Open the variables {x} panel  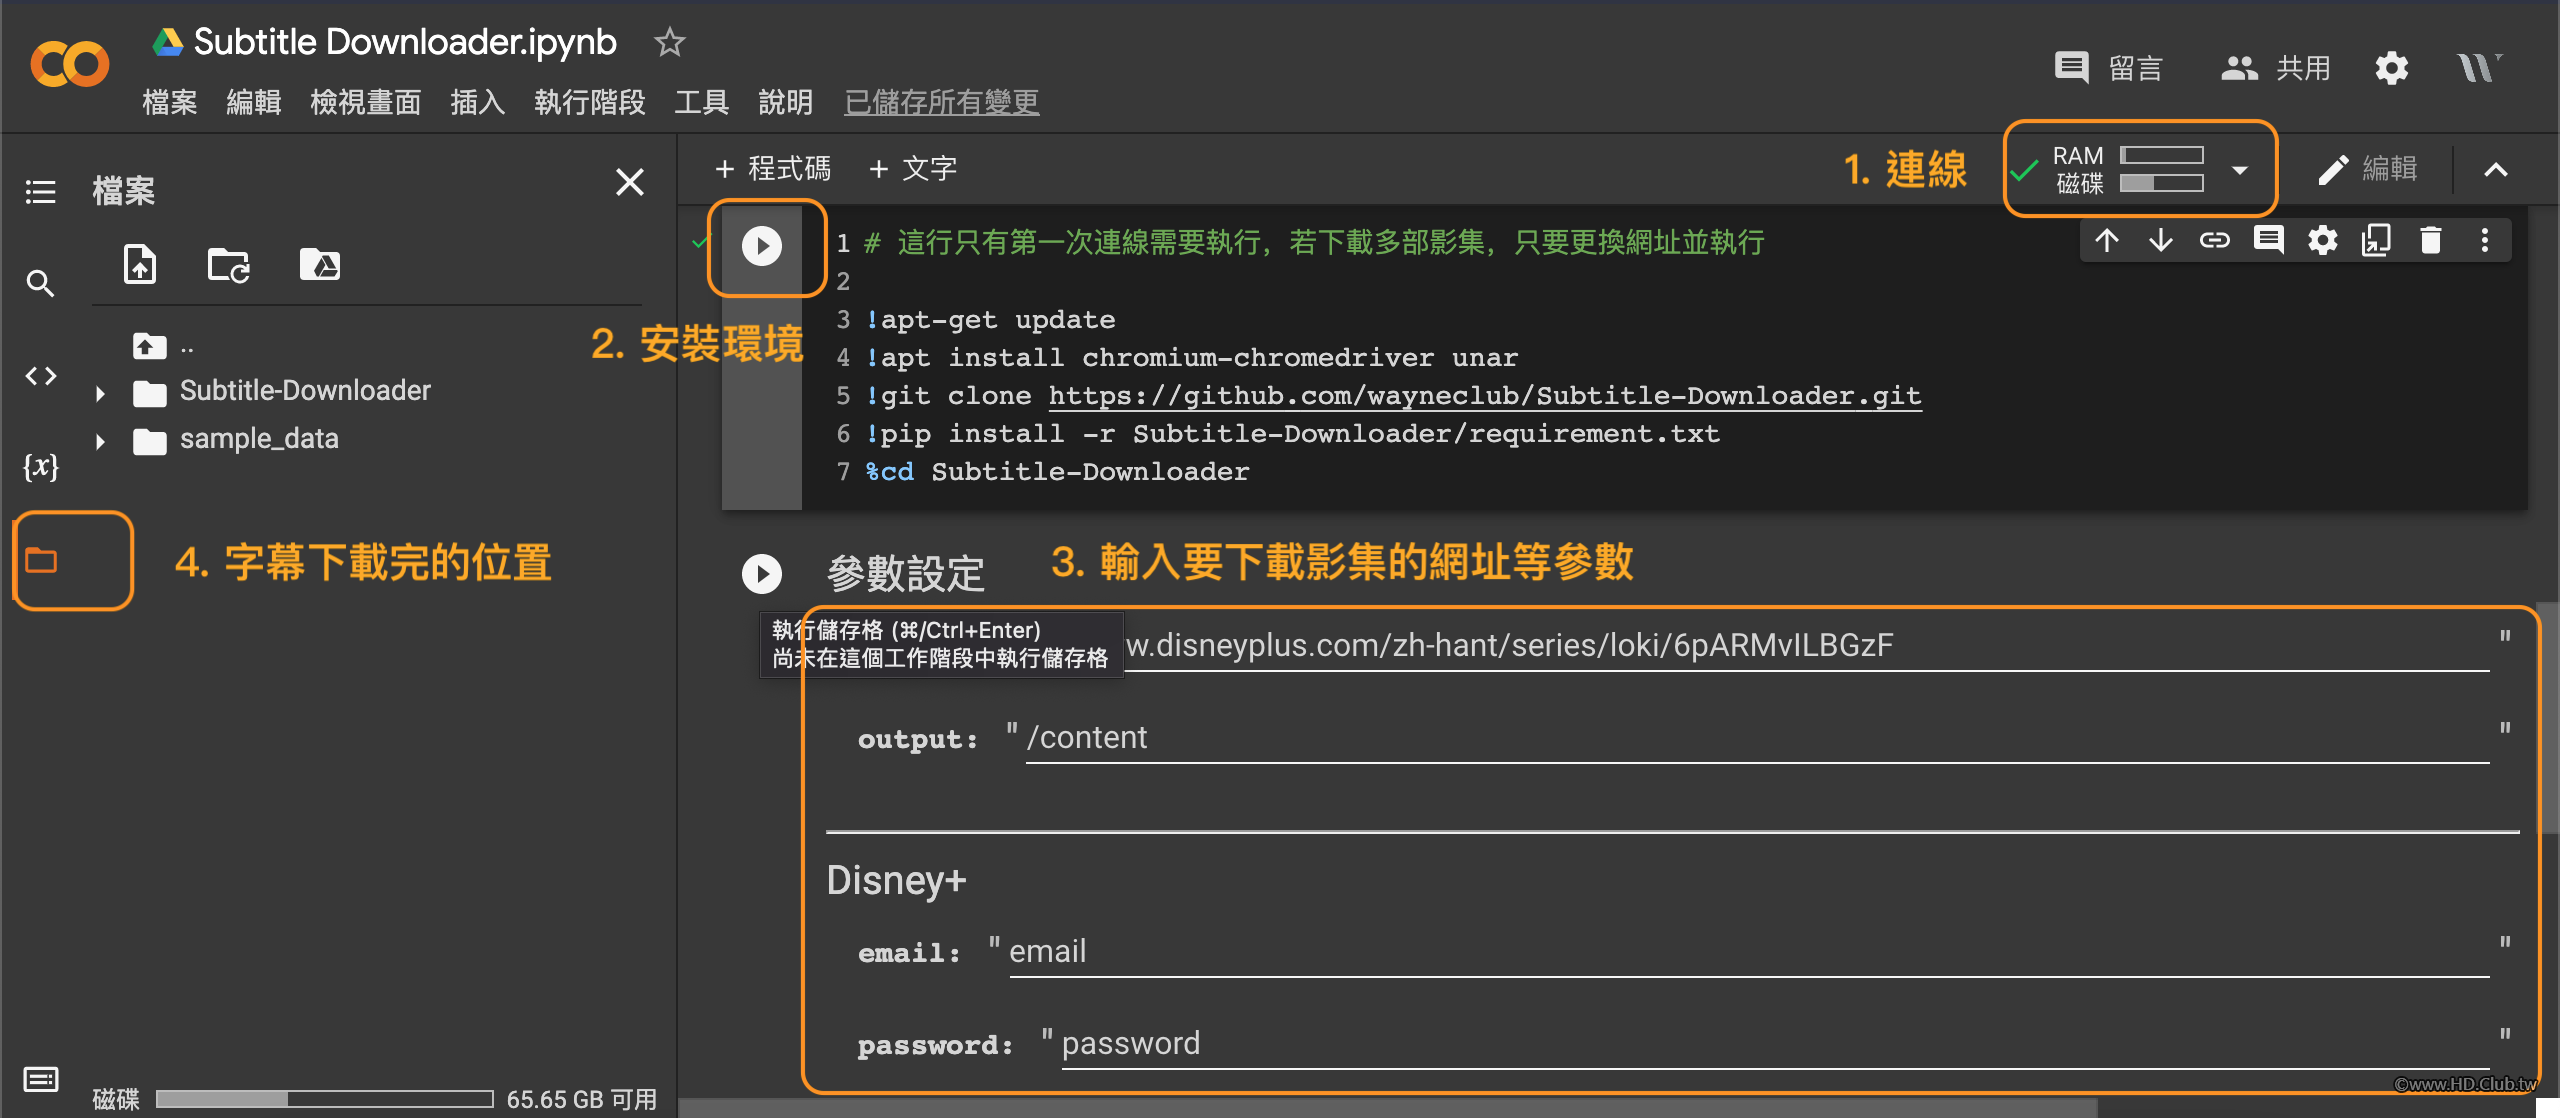coord(40,466)
